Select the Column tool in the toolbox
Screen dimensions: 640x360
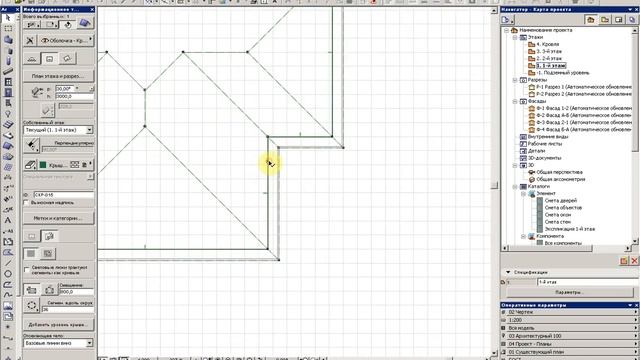click(8, 61)
